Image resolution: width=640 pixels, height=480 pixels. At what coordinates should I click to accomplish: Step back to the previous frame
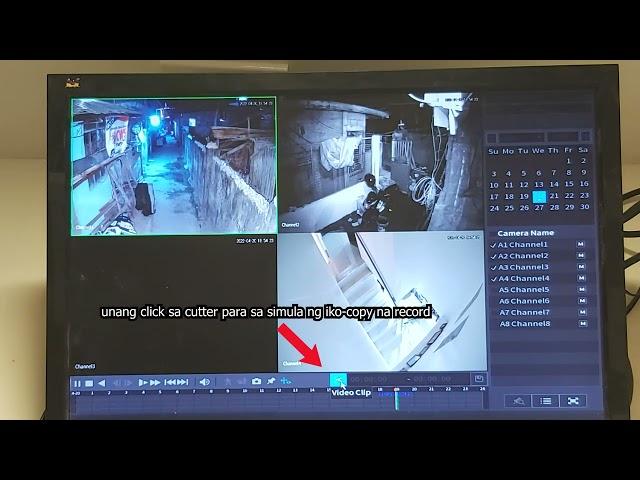click(116, 383)
